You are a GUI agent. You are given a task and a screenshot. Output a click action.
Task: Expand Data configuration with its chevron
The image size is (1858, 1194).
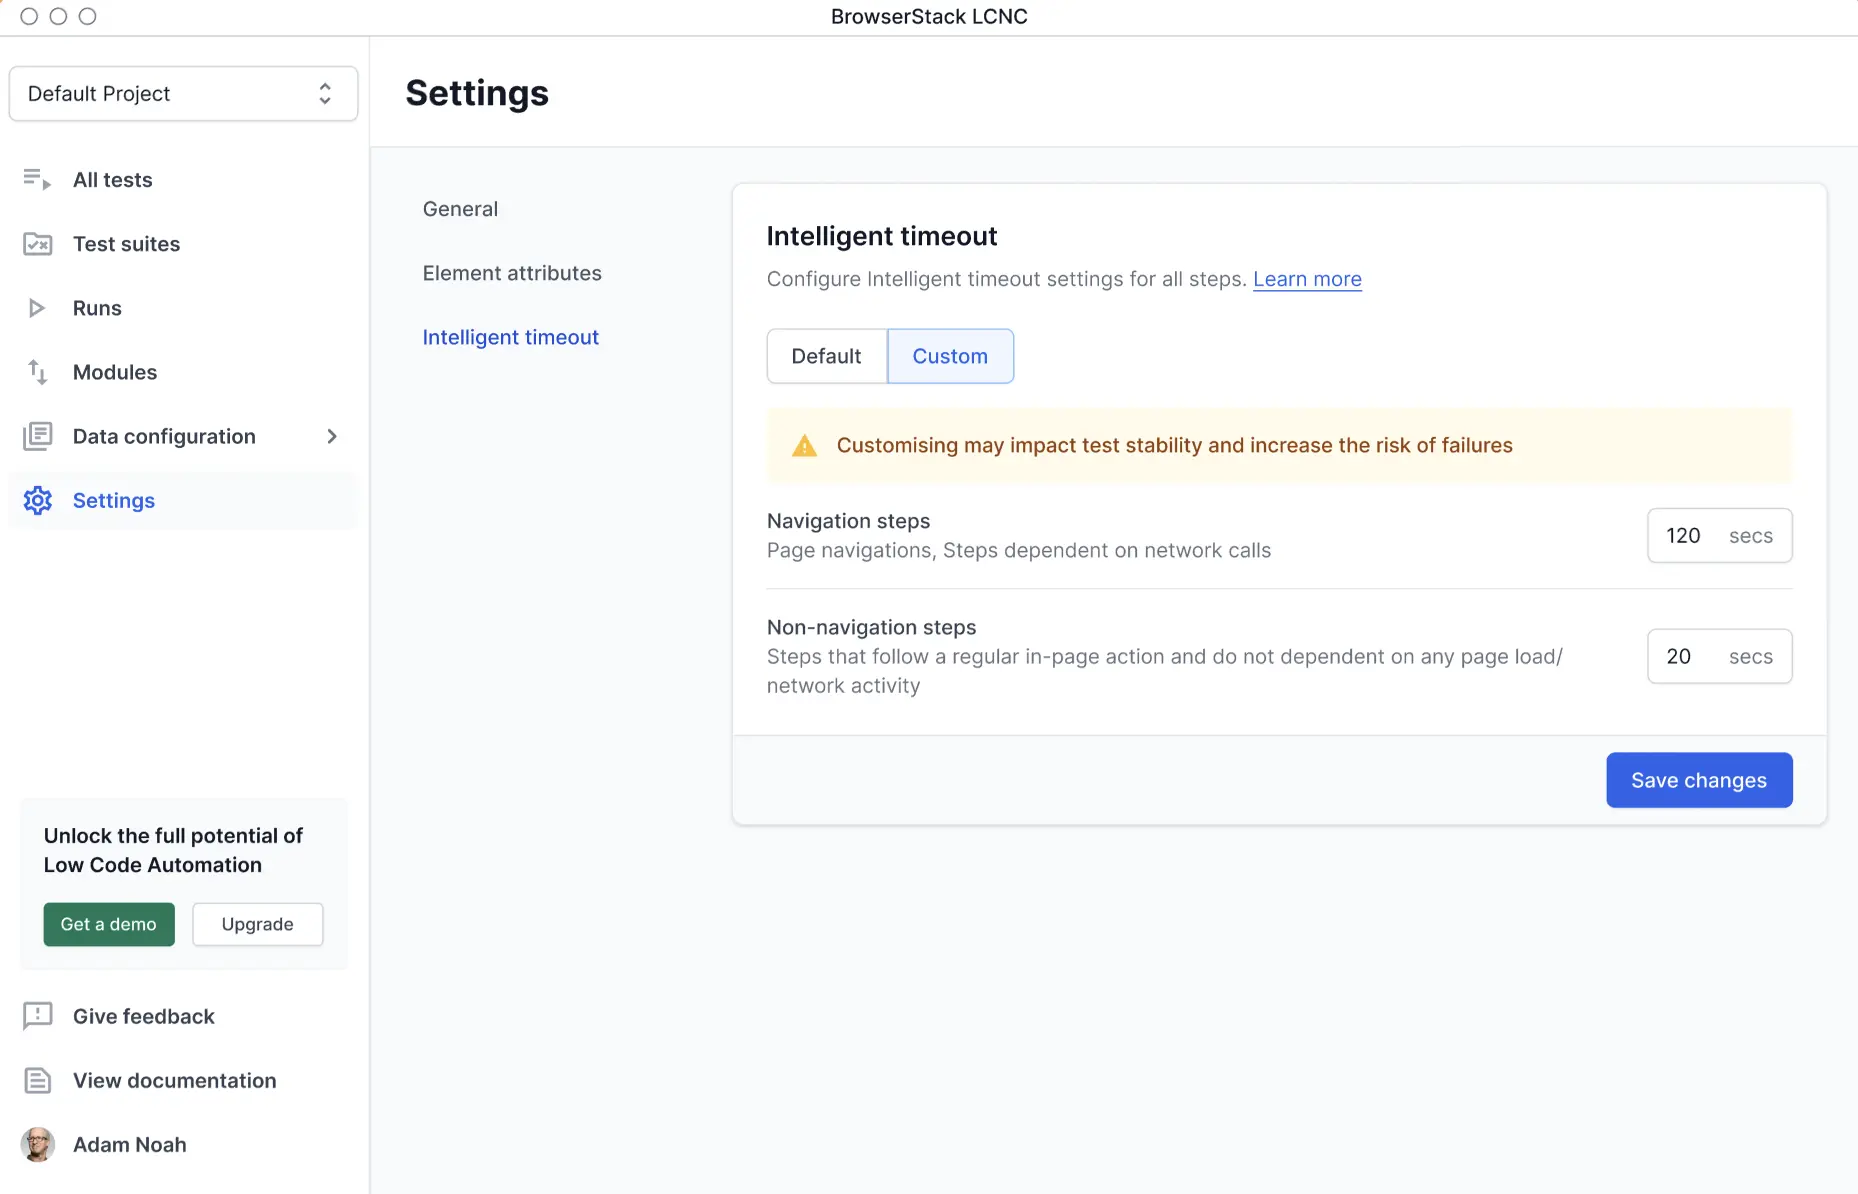332,436
